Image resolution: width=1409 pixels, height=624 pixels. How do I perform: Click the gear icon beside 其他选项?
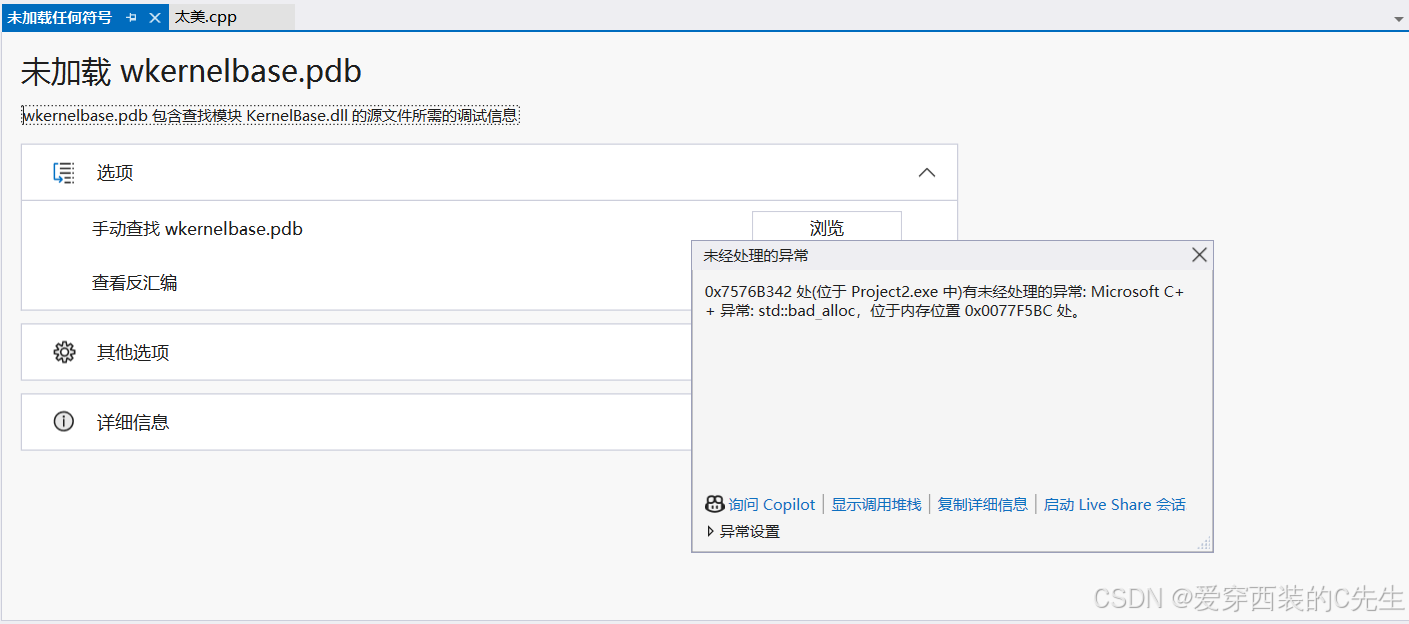64,352
